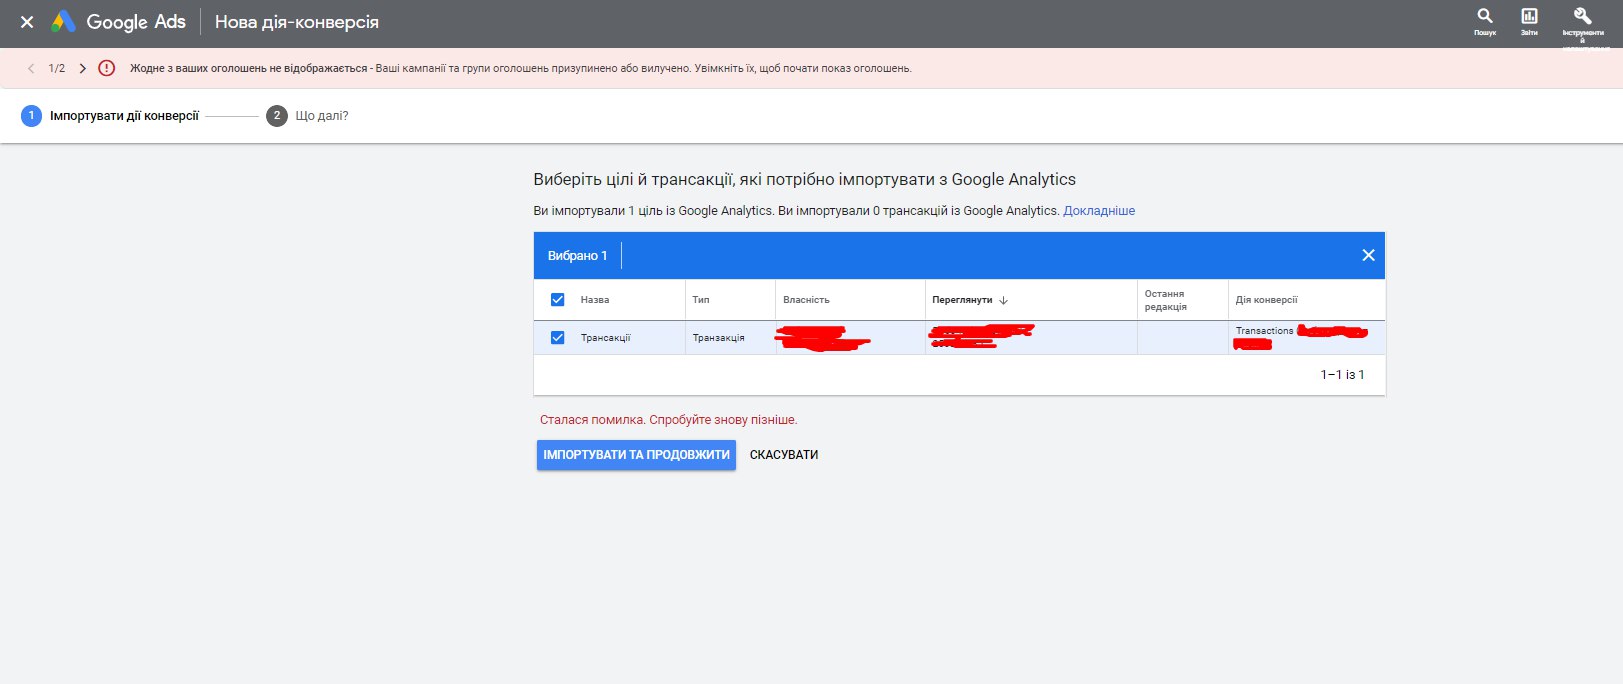Go to next notification arrow
Viewport: 1623px width, 684px height.
[83, 68]
